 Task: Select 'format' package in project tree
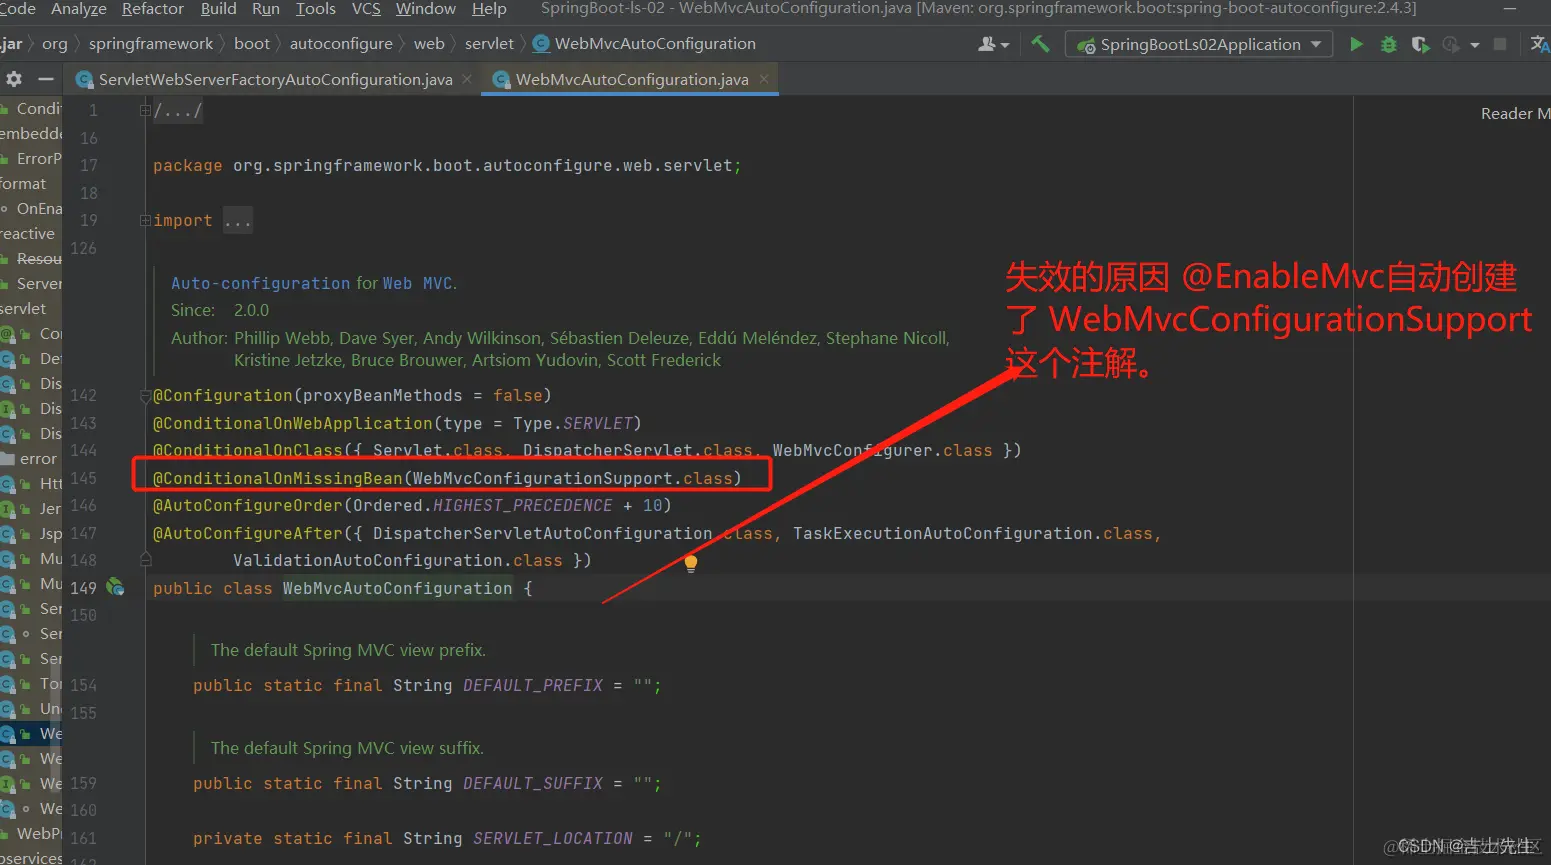coord(23,183)
